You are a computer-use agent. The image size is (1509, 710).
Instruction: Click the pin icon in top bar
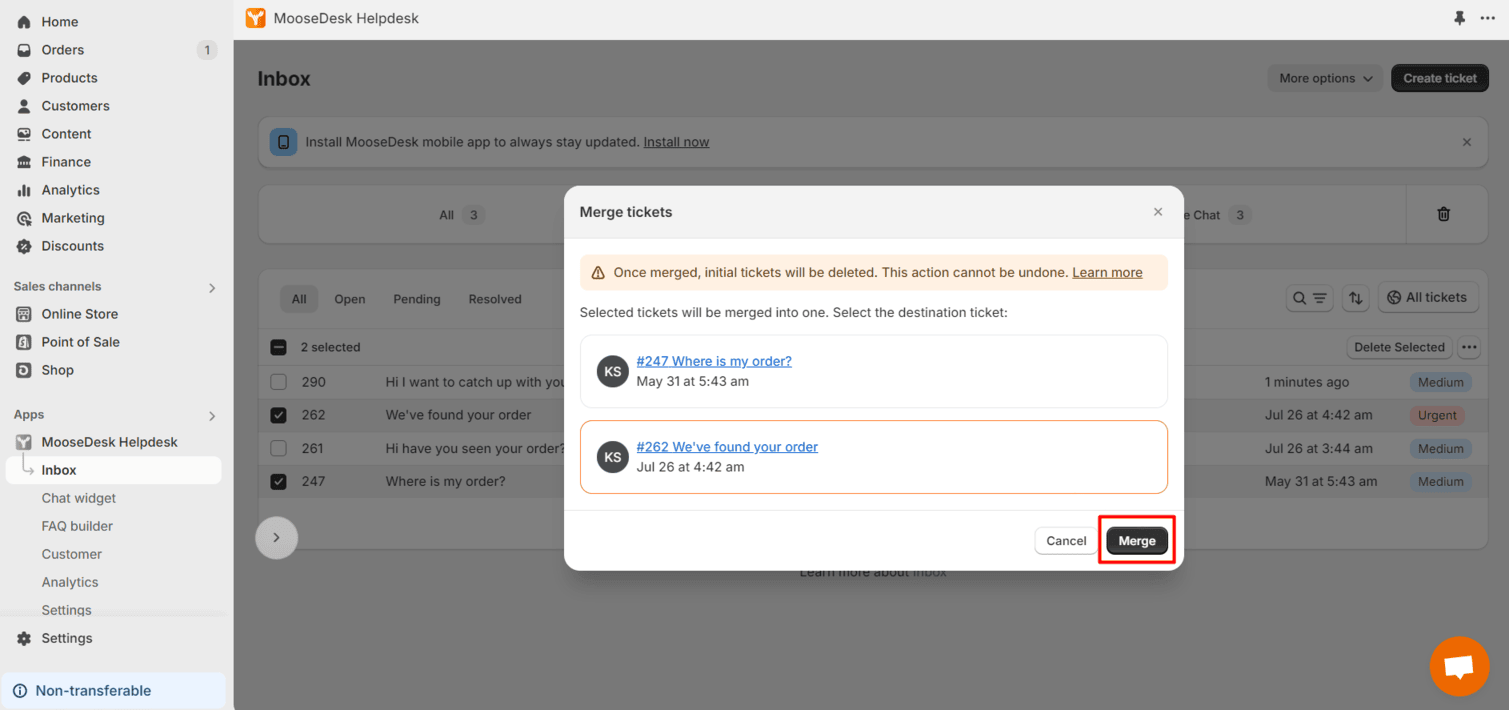(x=1459, y=18)
